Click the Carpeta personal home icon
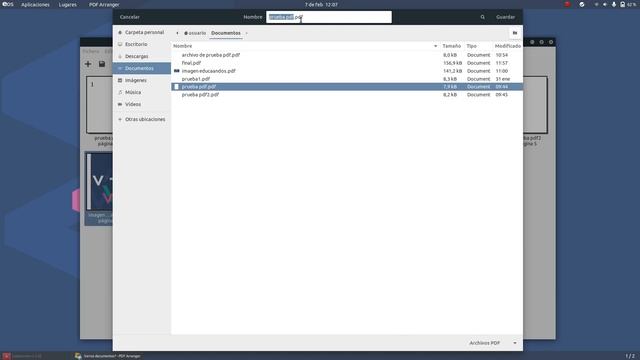 120,32
